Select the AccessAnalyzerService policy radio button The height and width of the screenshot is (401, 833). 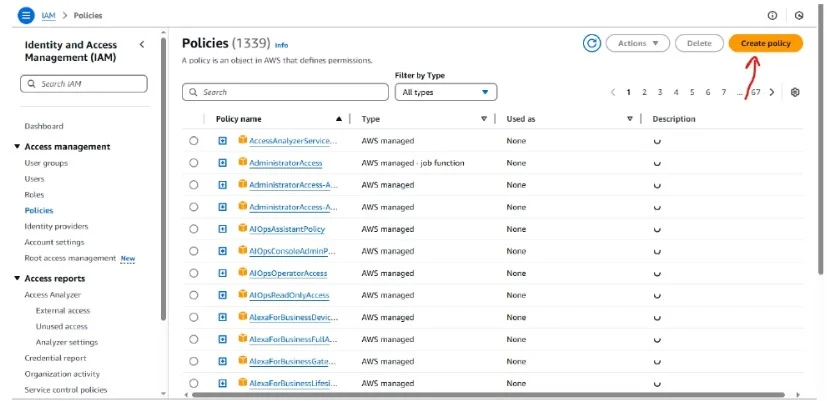coord(193,141)
